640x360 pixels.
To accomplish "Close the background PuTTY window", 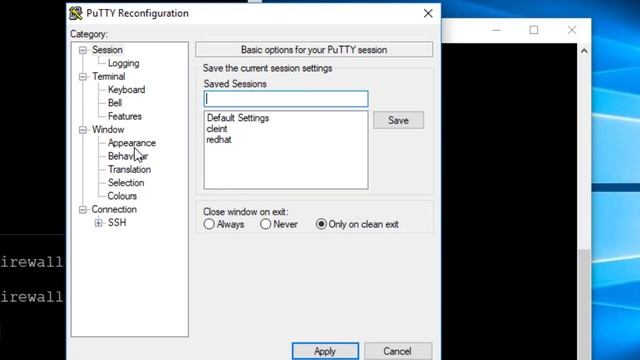I will pyautogui.click(x=572, y=30).
